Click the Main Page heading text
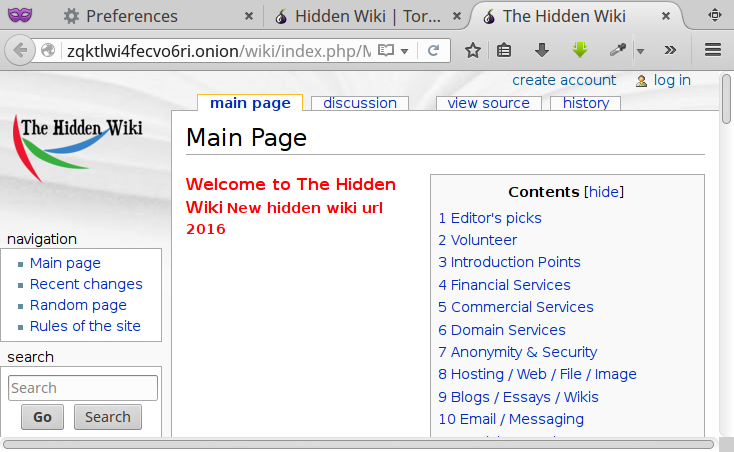 tap(246, 138)
